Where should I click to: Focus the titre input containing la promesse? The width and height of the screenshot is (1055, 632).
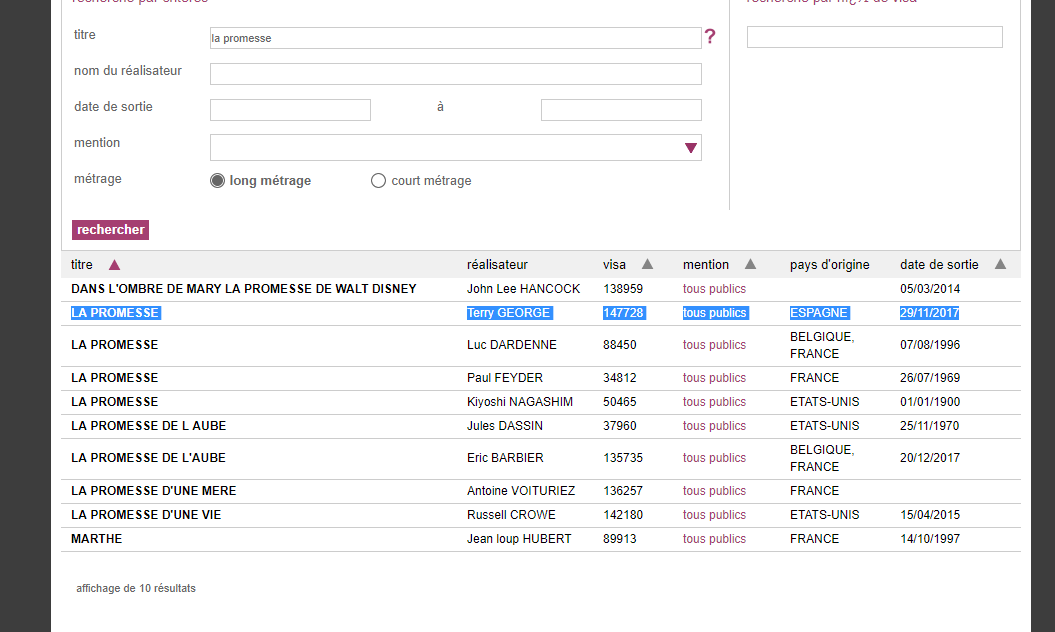(456, 38)
